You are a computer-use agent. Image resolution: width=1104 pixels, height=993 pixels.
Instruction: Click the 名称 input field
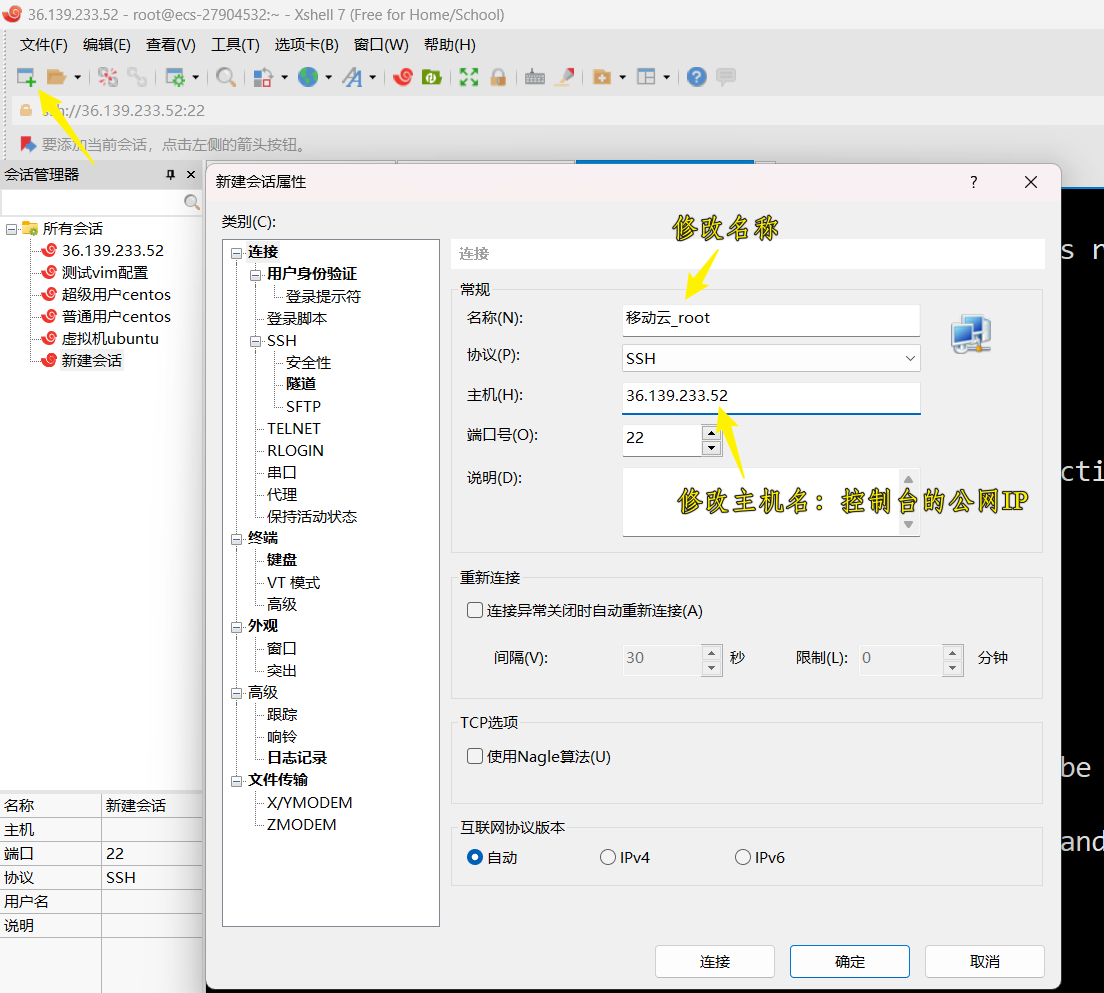pos(771,319)
